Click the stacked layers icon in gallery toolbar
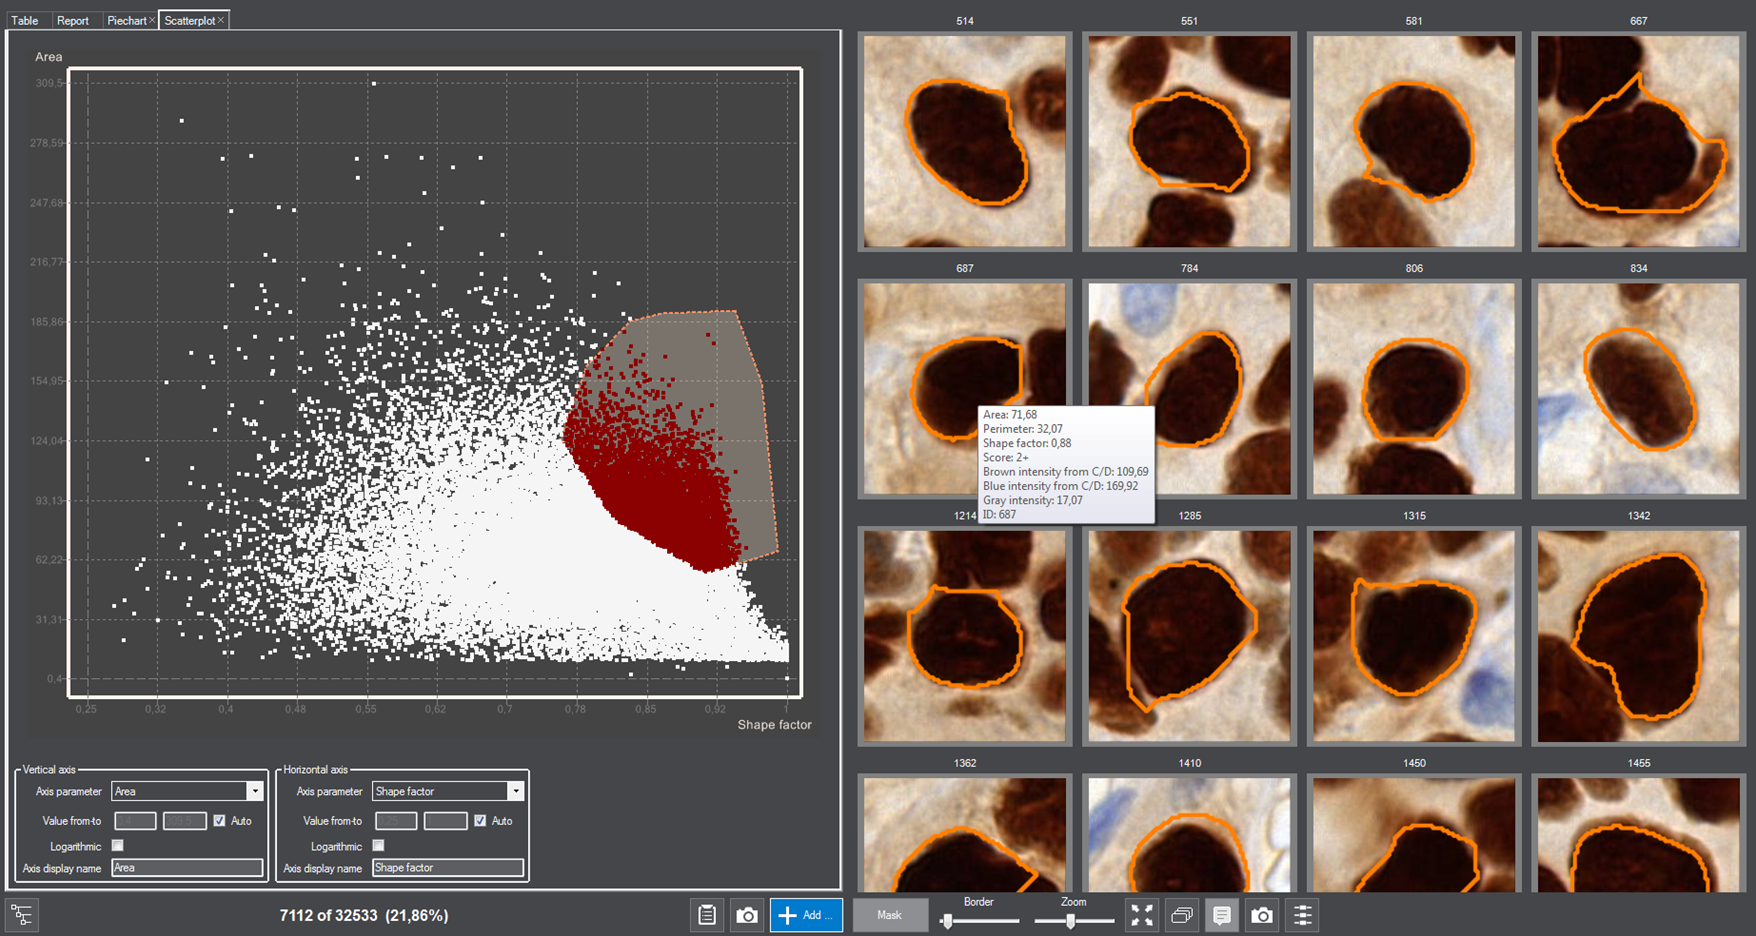Image resolution: width=1756 pixels, height=936 pixels. [1181, 915]
